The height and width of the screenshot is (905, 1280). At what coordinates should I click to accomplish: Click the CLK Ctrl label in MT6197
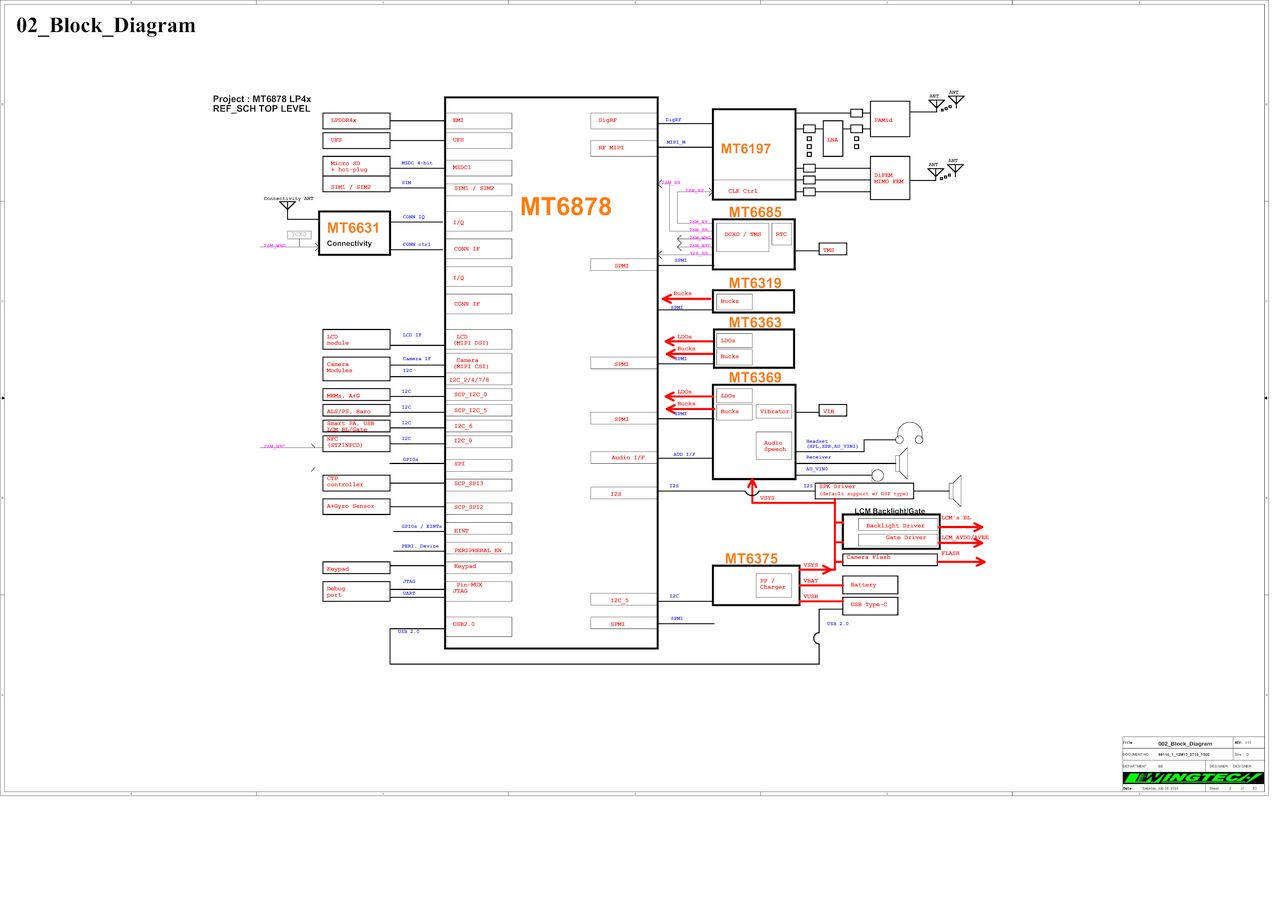(x=743, y=191)
